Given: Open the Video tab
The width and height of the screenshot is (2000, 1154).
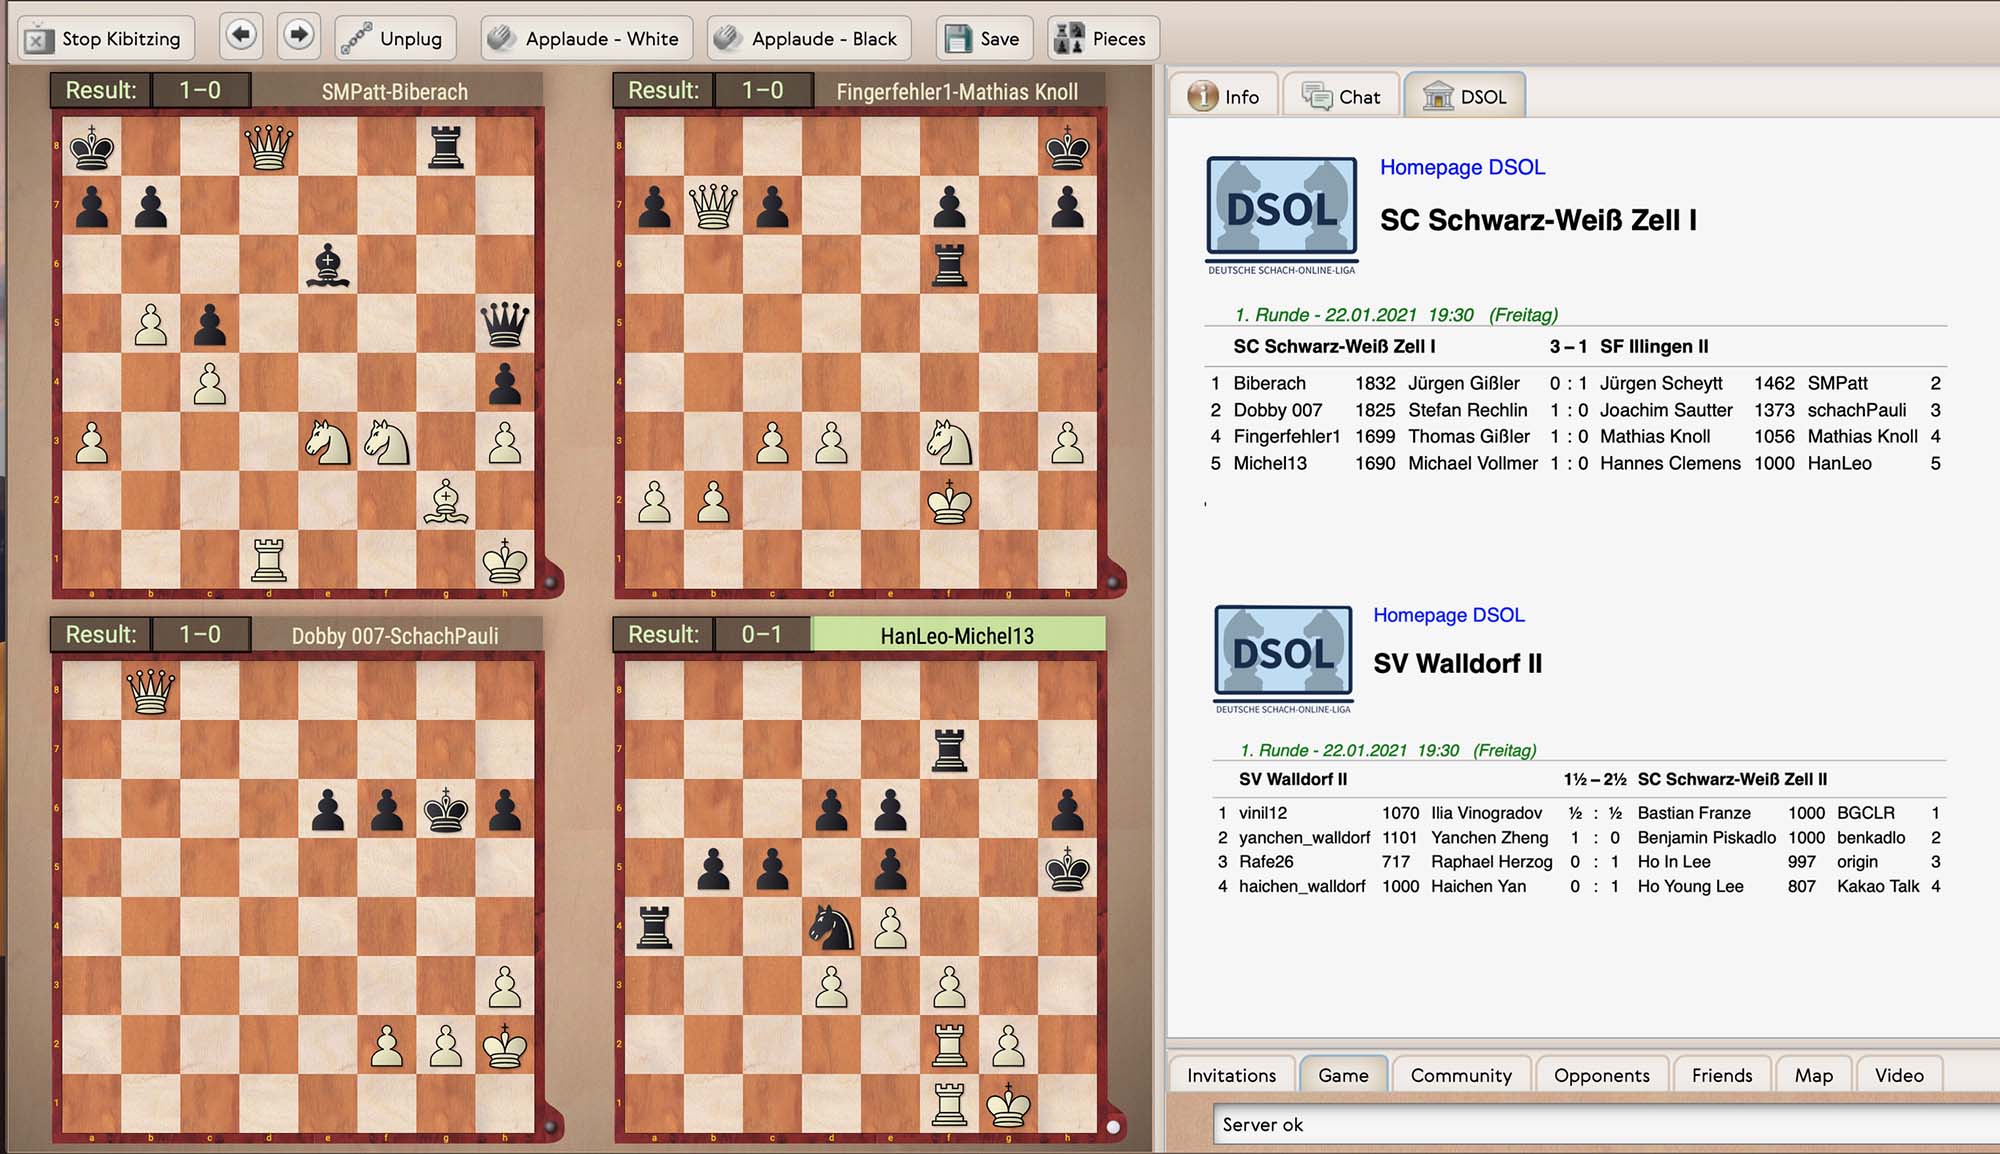Looking at the screenshot, I should point(1898,1075).
